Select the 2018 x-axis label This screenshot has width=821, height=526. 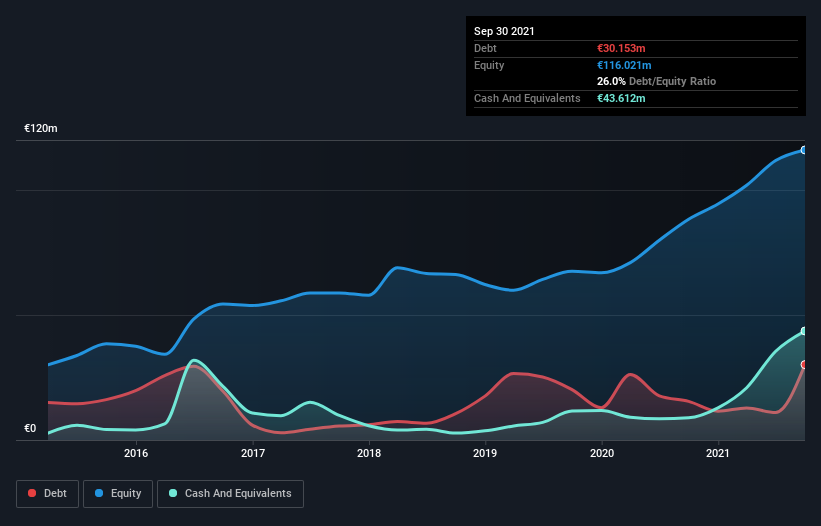pos(369,453)
